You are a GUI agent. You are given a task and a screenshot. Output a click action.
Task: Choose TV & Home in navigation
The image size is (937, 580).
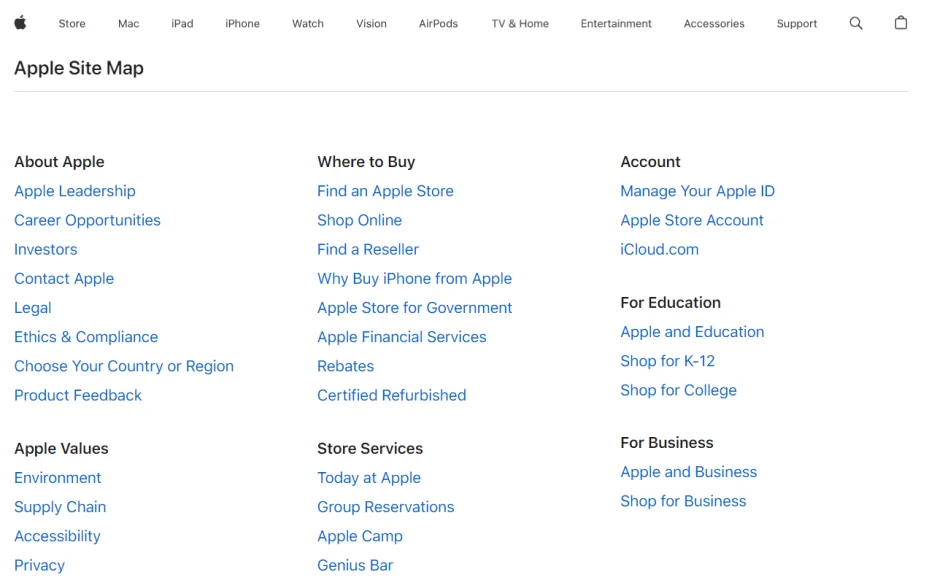pyautogui.click(x=520, y=23)
